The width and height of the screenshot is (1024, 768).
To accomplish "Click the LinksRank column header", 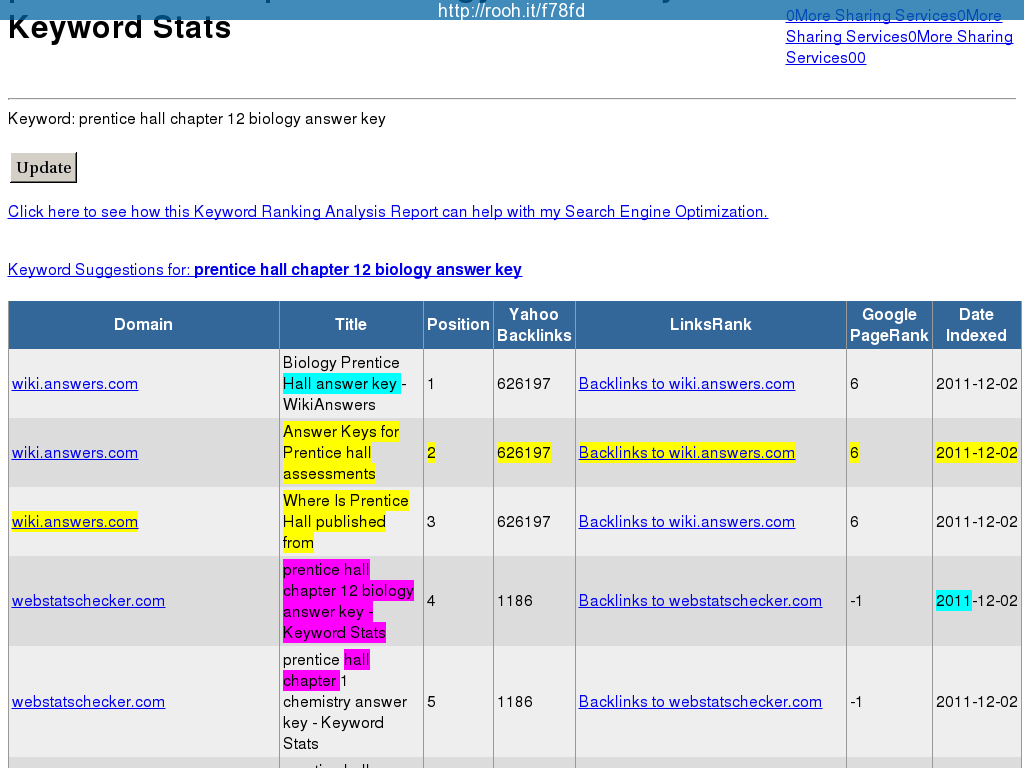I will (710, 325).
